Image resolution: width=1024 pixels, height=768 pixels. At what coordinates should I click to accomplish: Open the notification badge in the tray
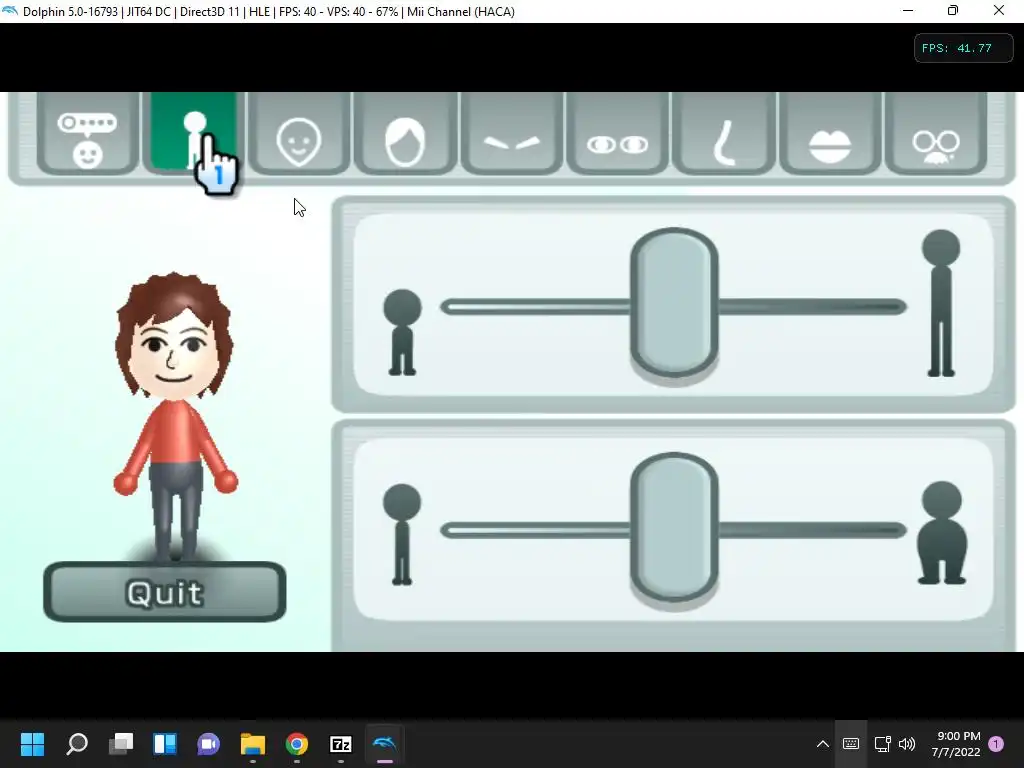point(996,744)
